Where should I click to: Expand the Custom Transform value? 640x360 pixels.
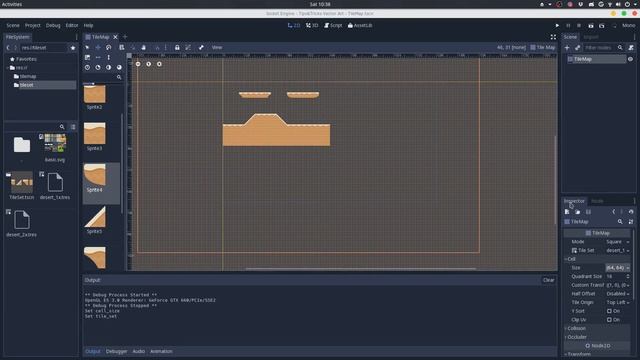click(x=617, y=285)
